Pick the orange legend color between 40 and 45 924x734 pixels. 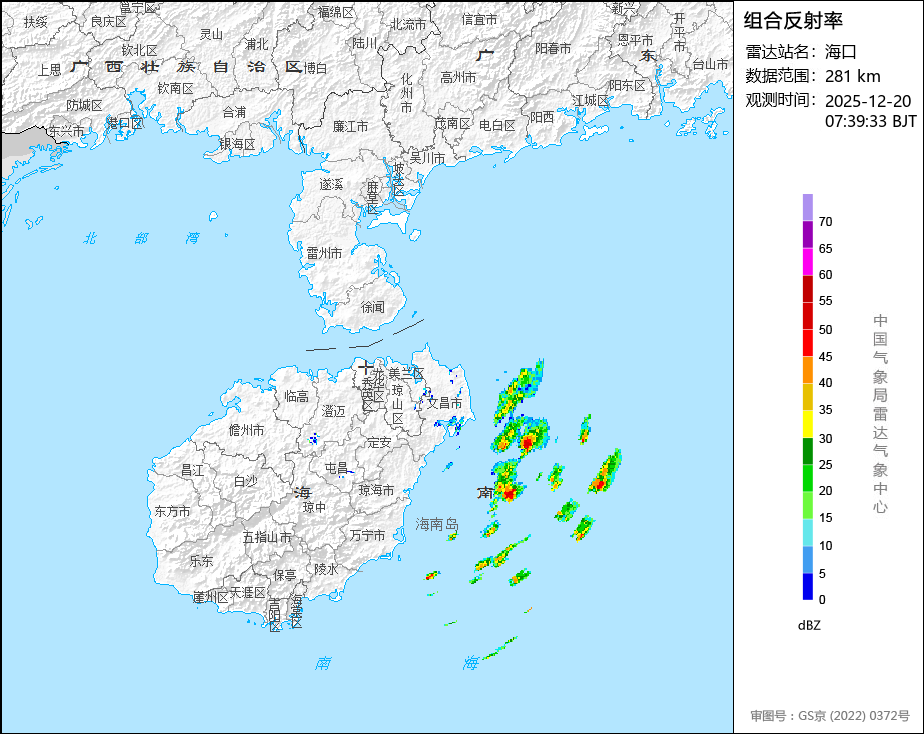pos(807,370)
